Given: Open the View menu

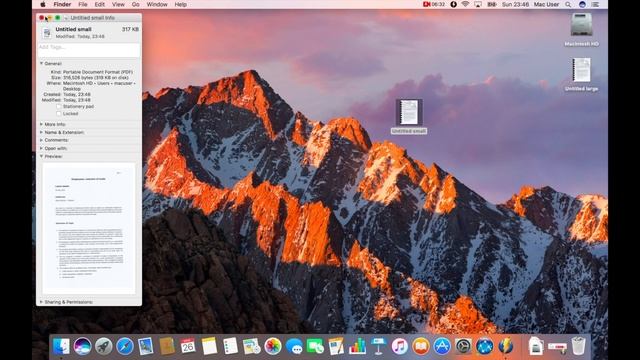Looking at the screenshot, I should (x=118, y=4).
